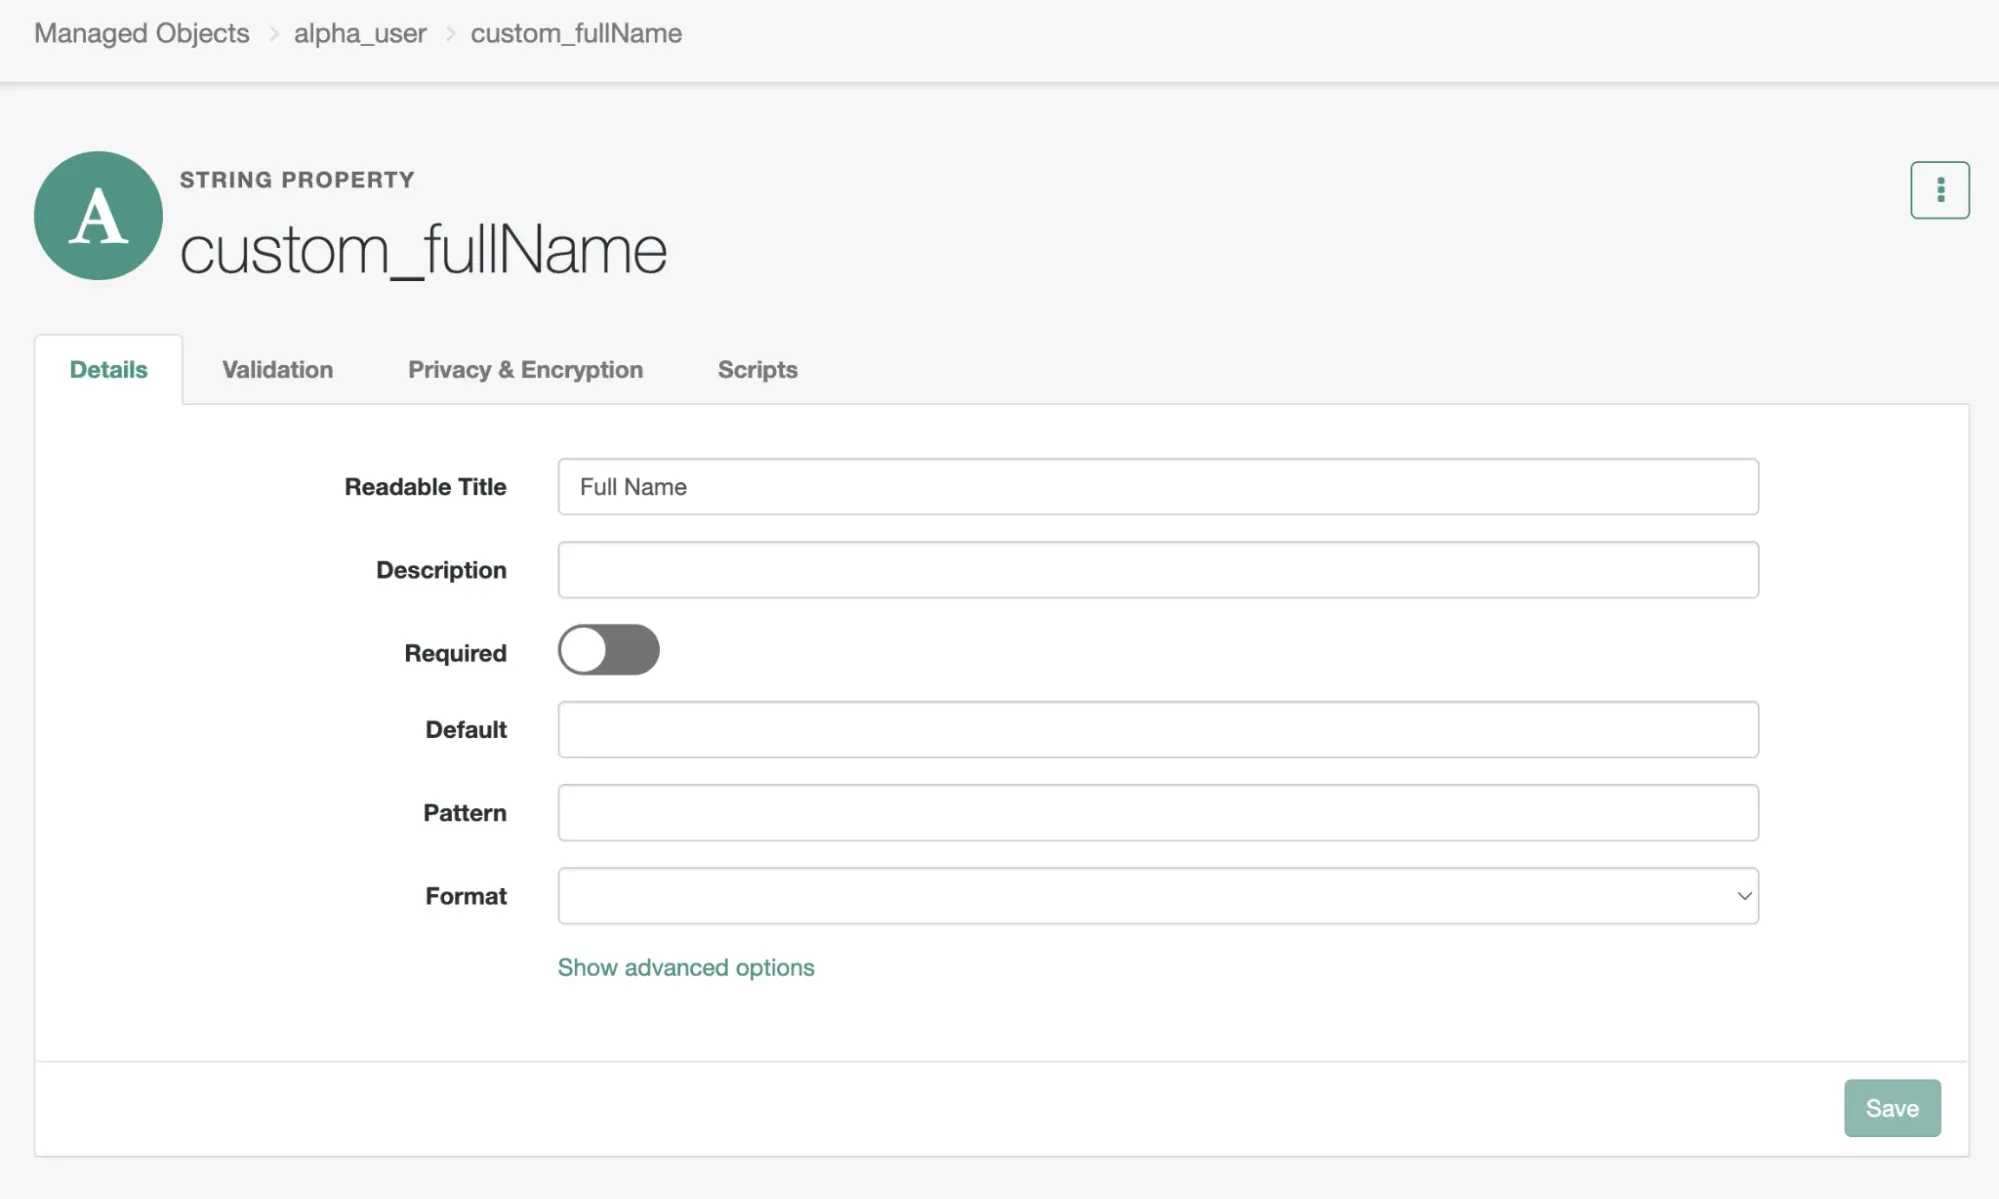This screenshot has height=1199, width=1999.
Task: Switch to the Validation tab
Action: 277,370
